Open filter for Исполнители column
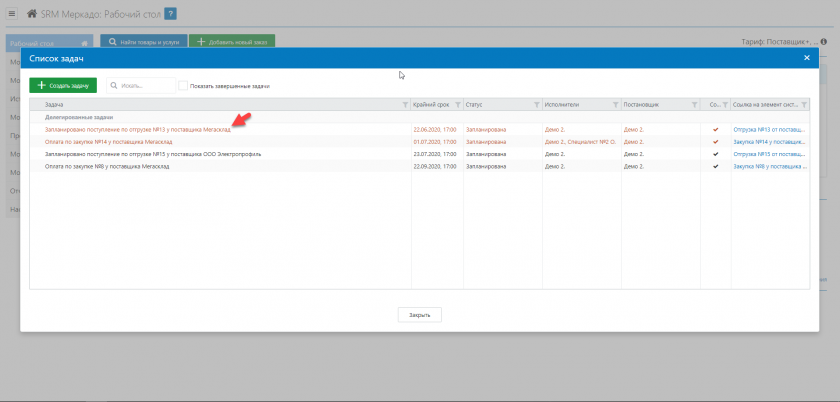This screenshot has width=840, height=402. 614,104
